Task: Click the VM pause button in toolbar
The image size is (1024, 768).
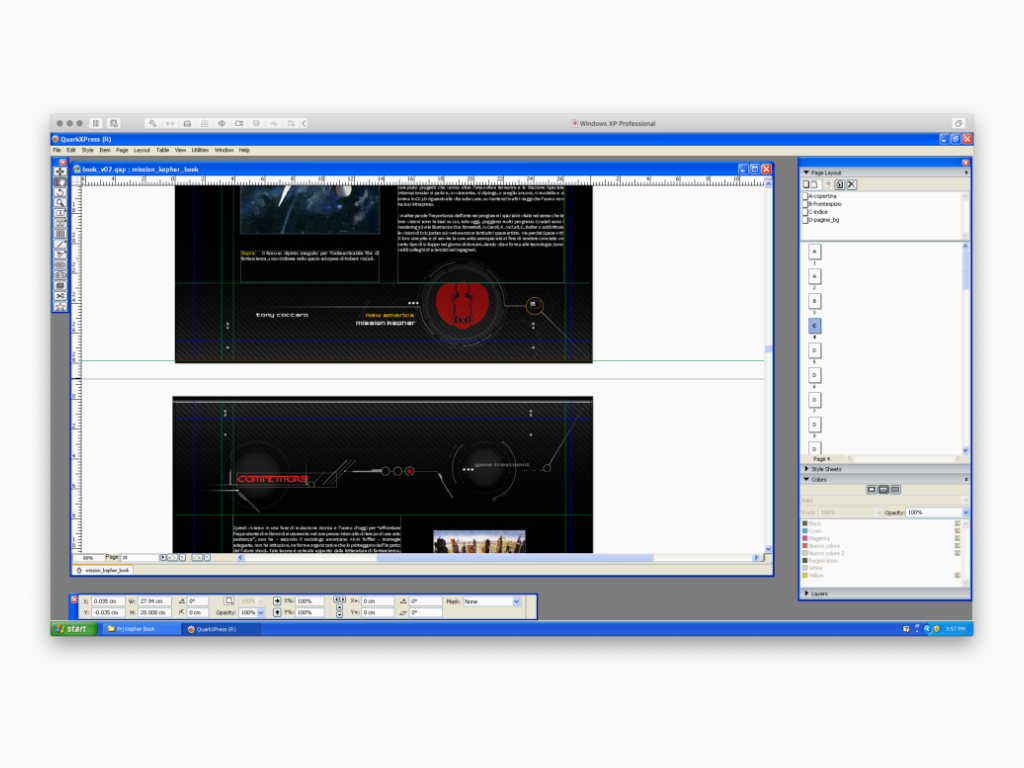Action: tap(96, 123)
